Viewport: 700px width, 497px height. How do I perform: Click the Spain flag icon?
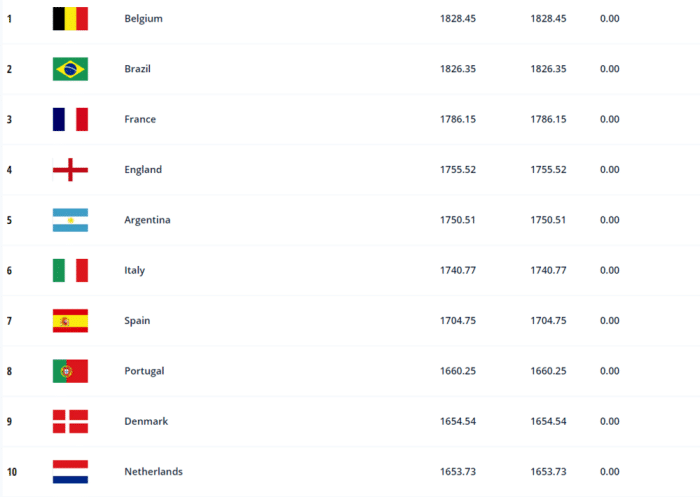pos(70,321)
